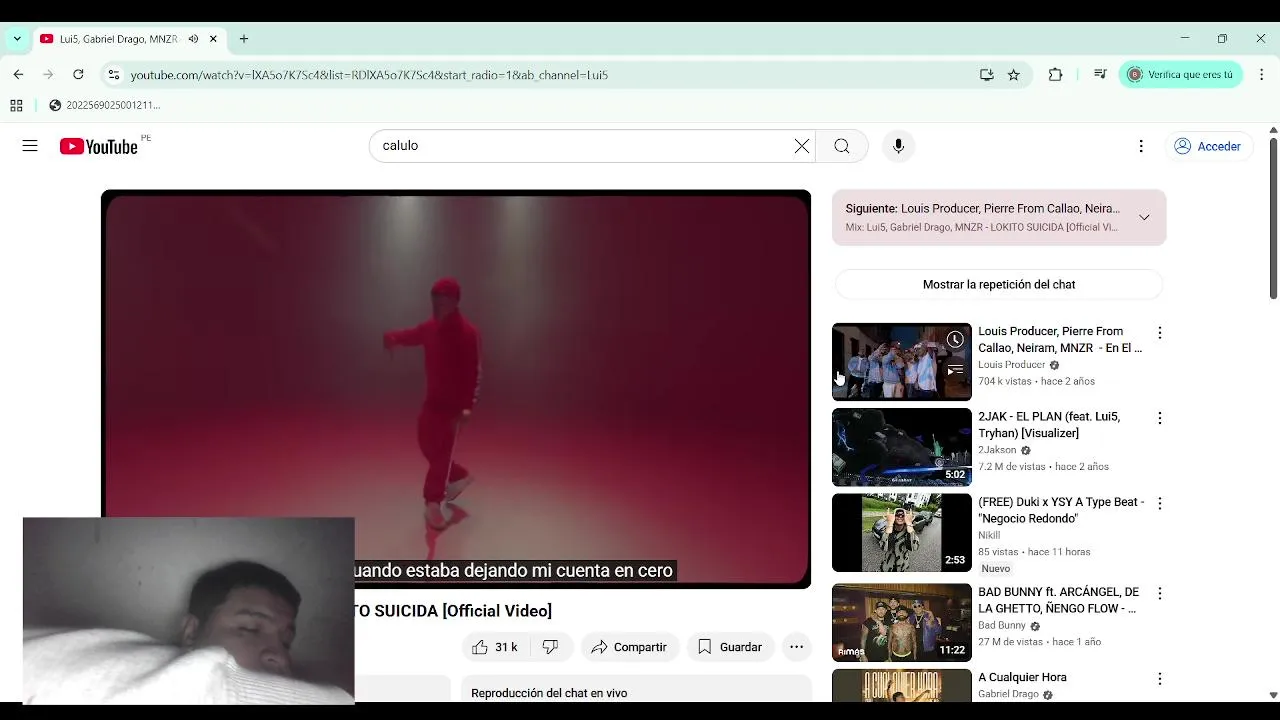
Task: Open the Bad Bunny channel link
Action: point(1002,626)
